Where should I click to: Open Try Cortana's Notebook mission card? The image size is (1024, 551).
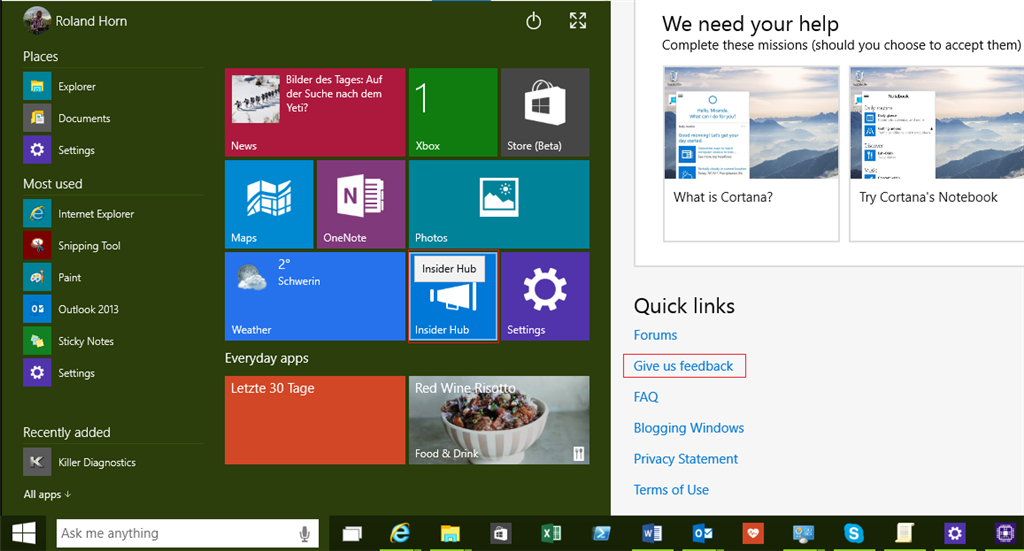936,154
